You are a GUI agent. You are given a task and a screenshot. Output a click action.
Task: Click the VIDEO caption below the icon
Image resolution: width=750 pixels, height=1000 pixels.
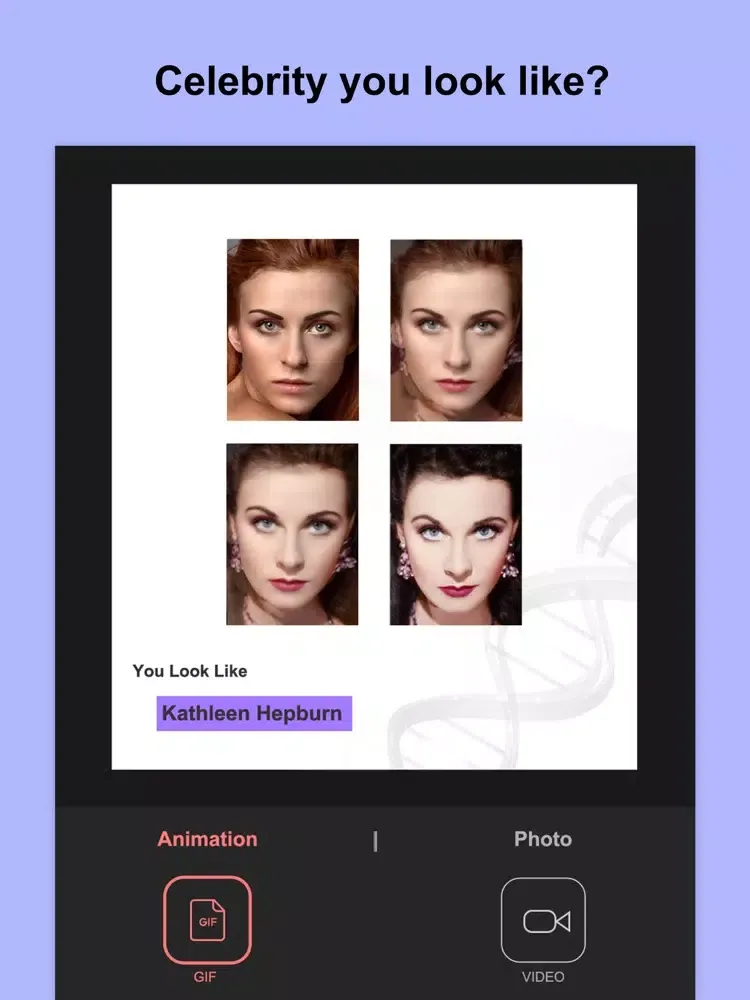click(x=543, y=976)
